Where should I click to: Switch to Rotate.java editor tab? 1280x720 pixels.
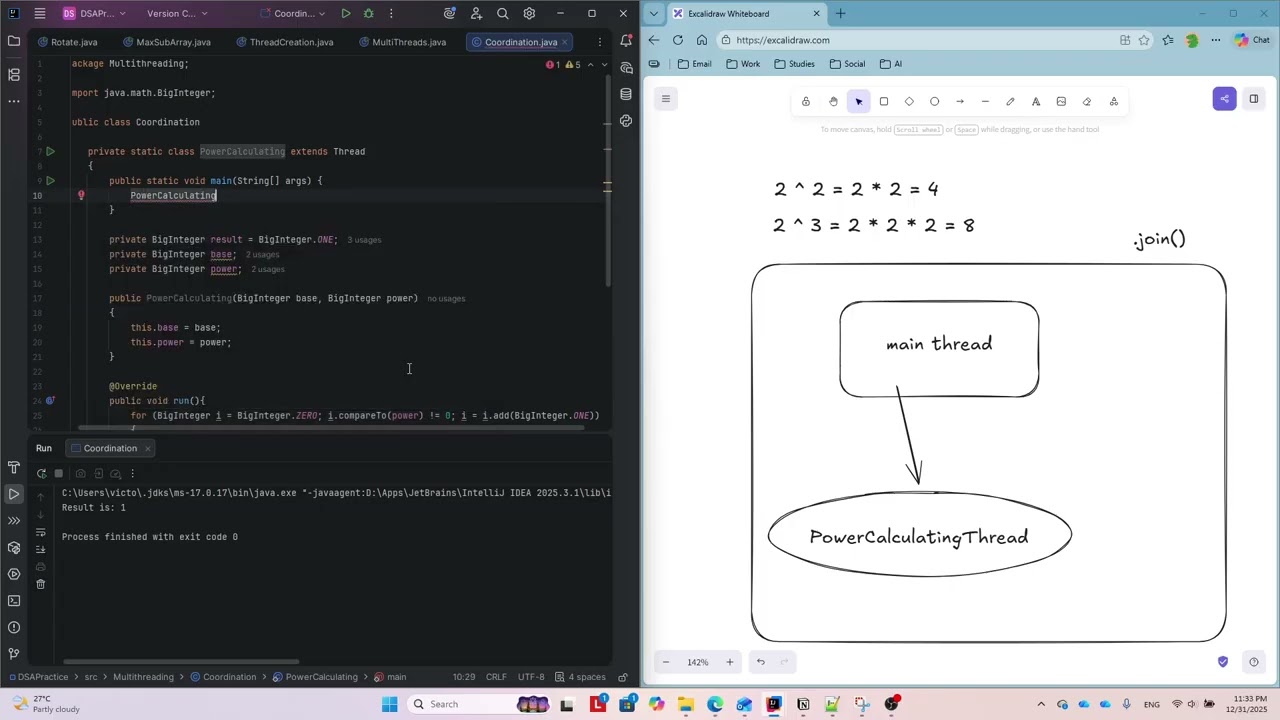click(67, 42)
